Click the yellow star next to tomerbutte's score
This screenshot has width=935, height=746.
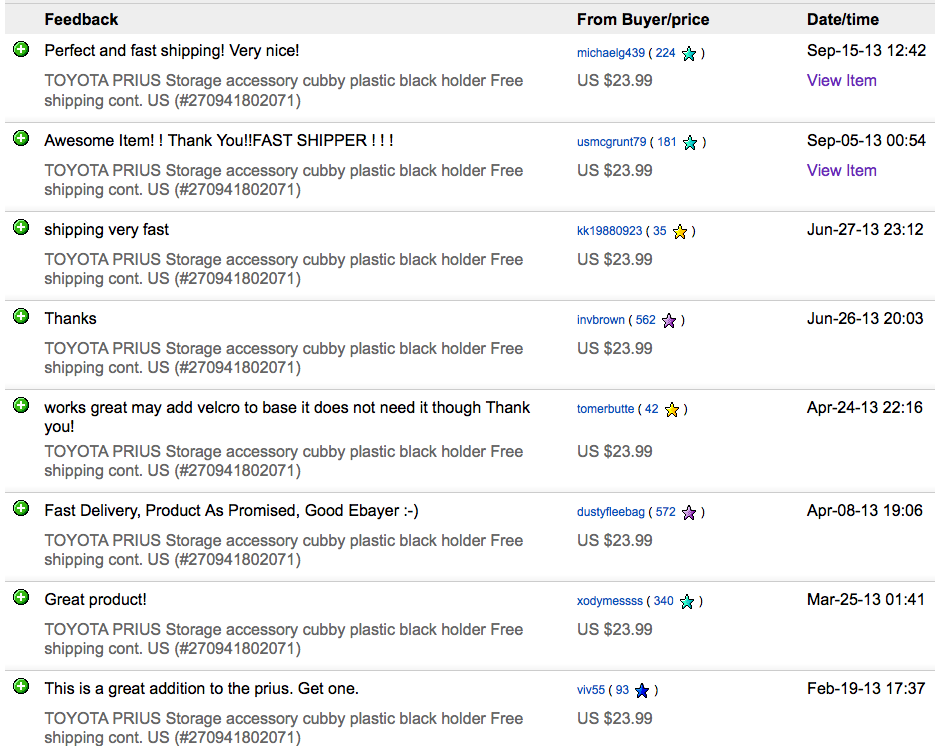coord(672,409)
